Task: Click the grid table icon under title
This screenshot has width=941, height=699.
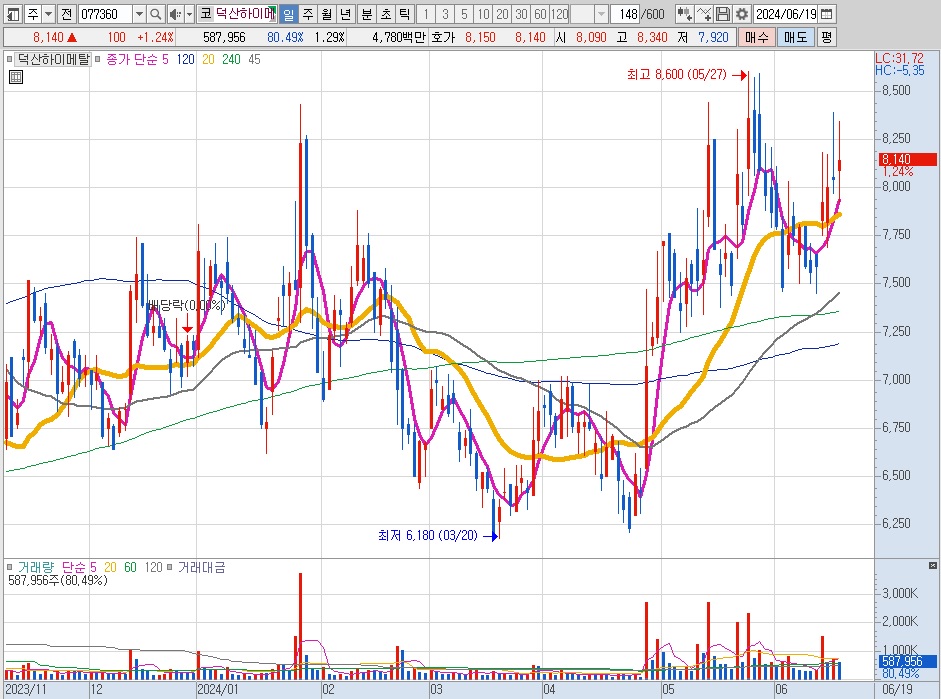Action: click(16, 77)
